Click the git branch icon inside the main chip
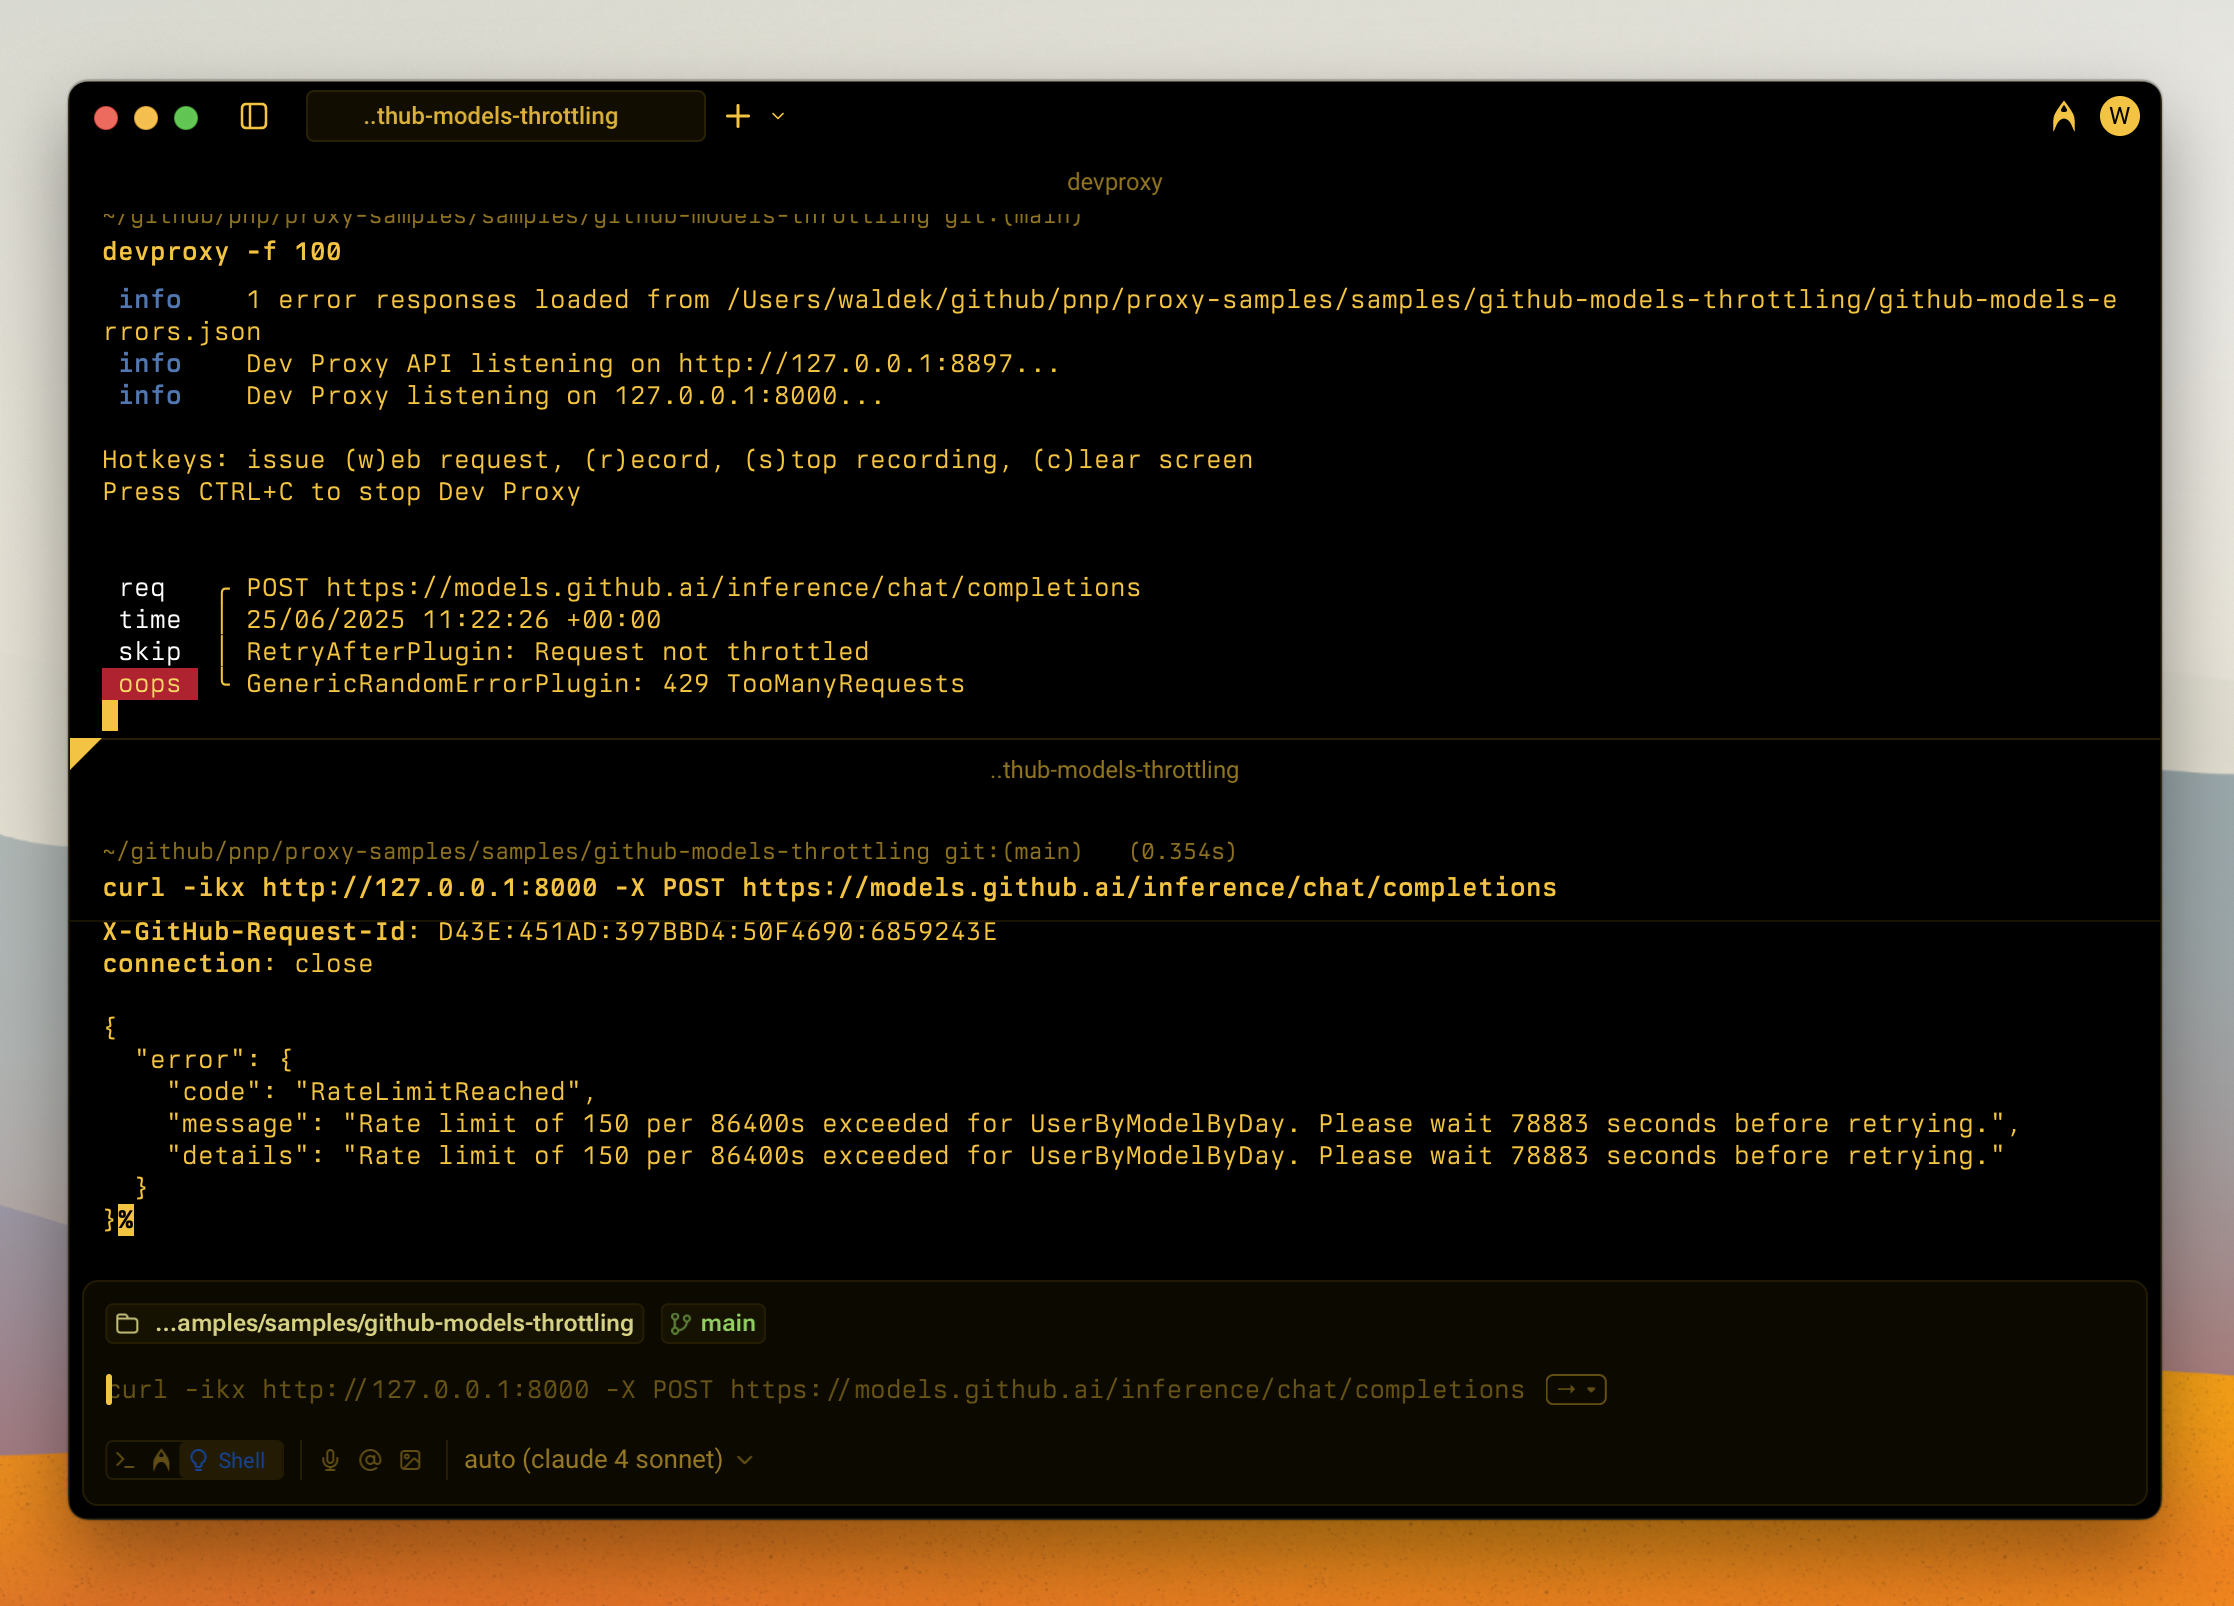 (x=683, y=1323)
